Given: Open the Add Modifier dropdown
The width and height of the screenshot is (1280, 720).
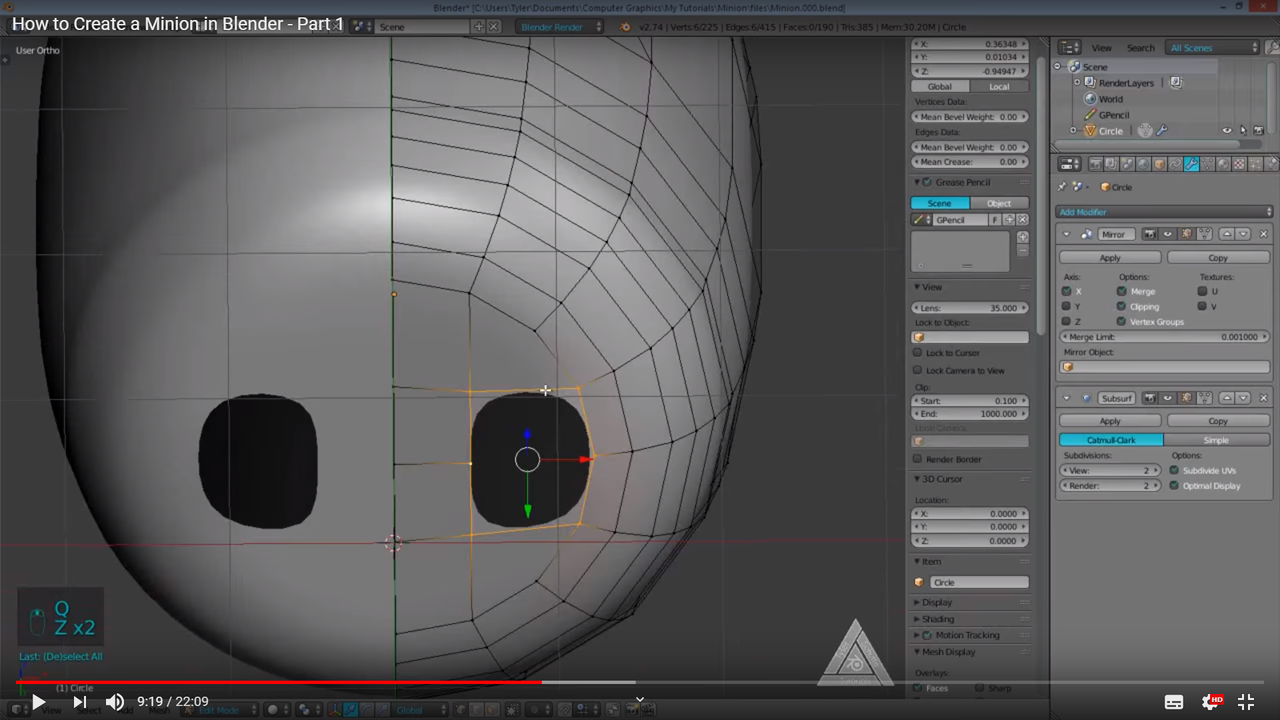Looking at the screenshot, I should [x=1164, y=212].
